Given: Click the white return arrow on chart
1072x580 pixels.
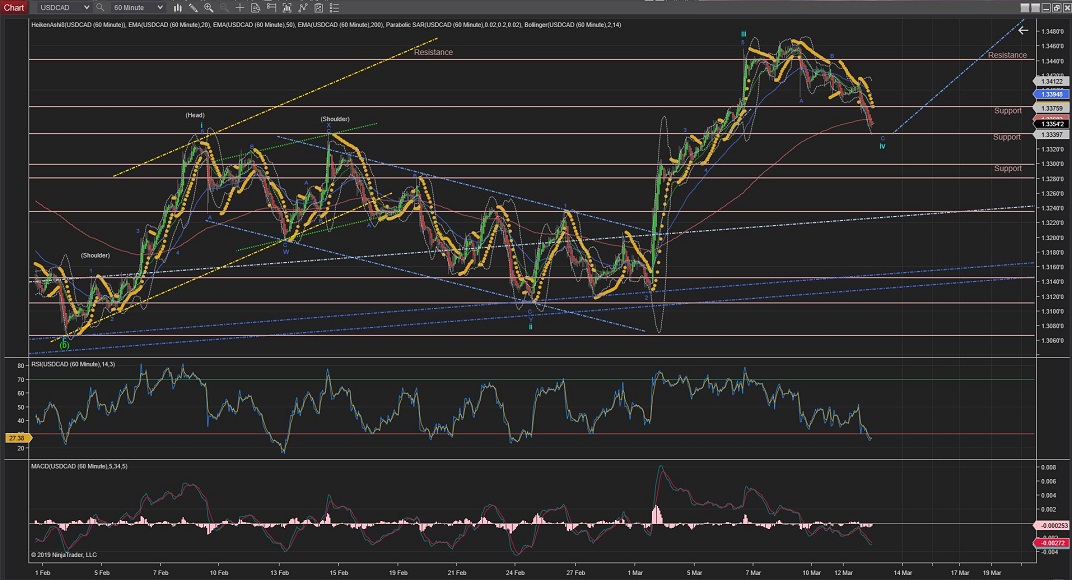Looking at the screenshot, I should click(1022, 31).
